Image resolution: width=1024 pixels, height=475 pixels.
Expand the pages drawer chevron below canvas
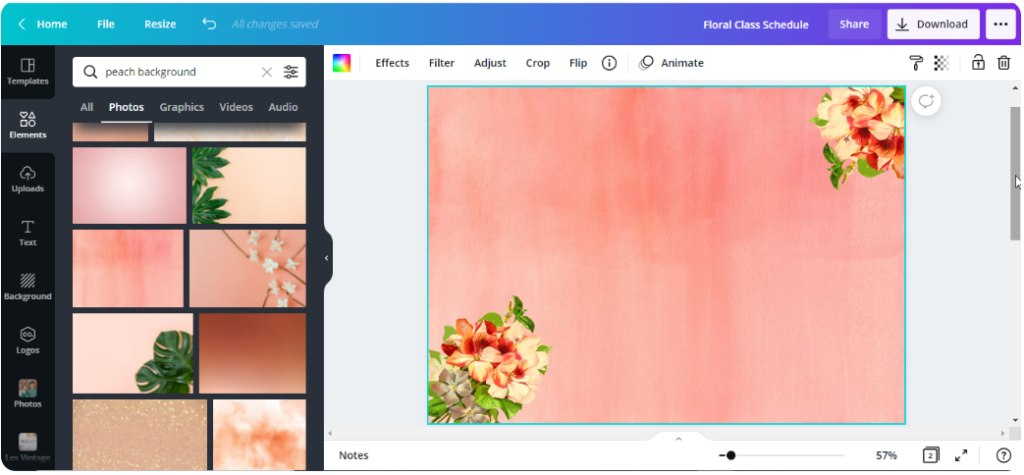[x=678, y=438]
